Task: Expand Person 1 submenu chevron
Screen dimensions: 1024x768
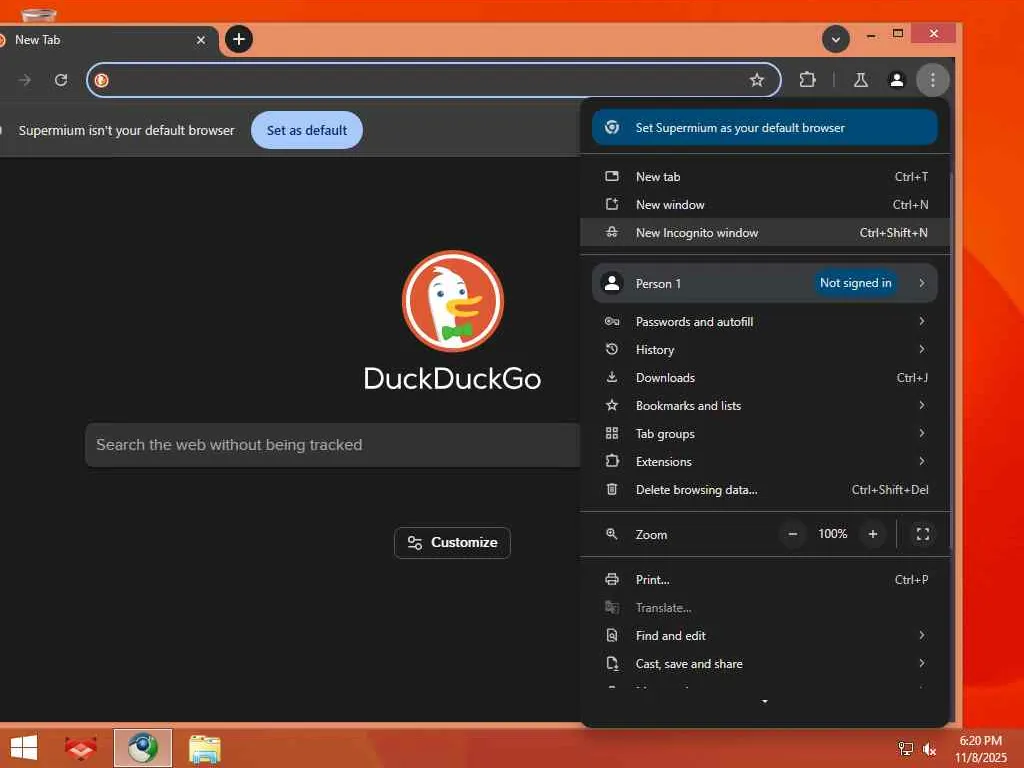Action: [x=921, y=283]
